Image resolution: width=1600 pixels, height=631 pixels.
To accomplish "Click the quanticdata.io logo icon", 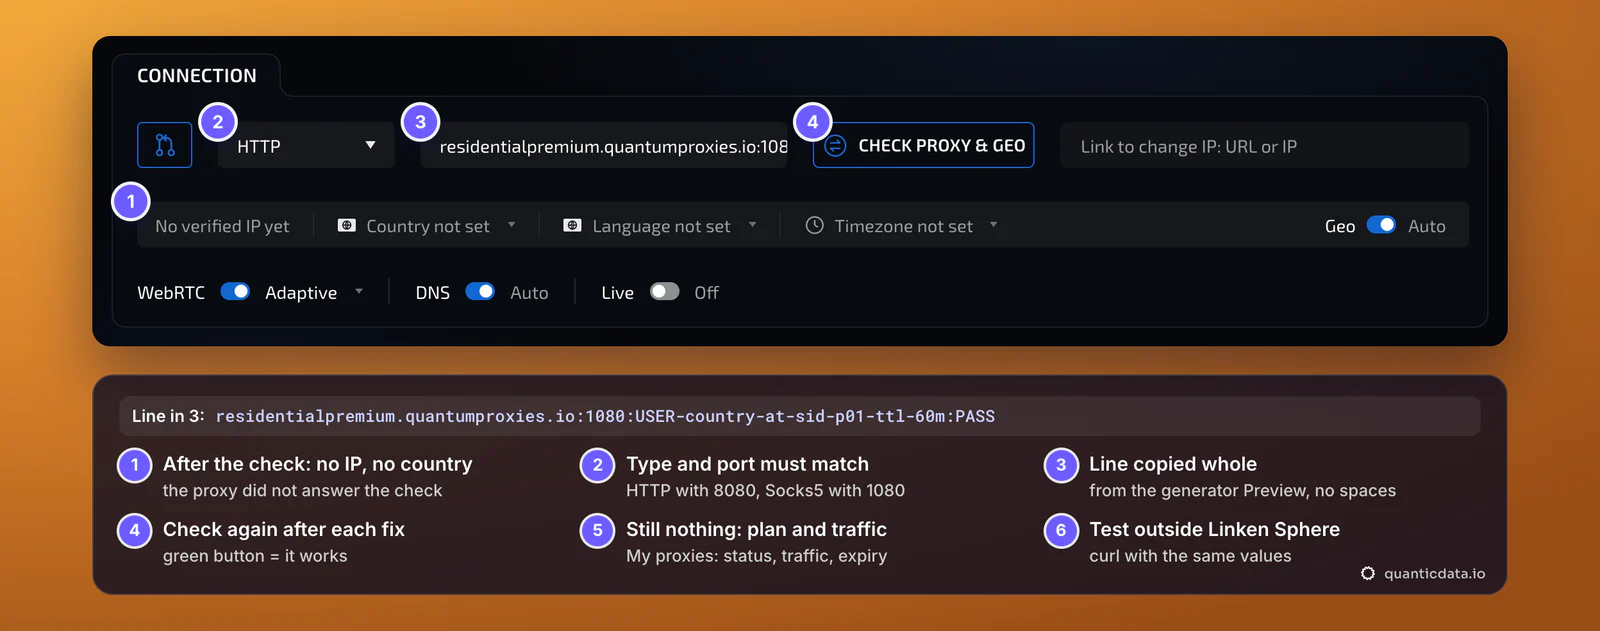I will click(x=1368, y=574).
